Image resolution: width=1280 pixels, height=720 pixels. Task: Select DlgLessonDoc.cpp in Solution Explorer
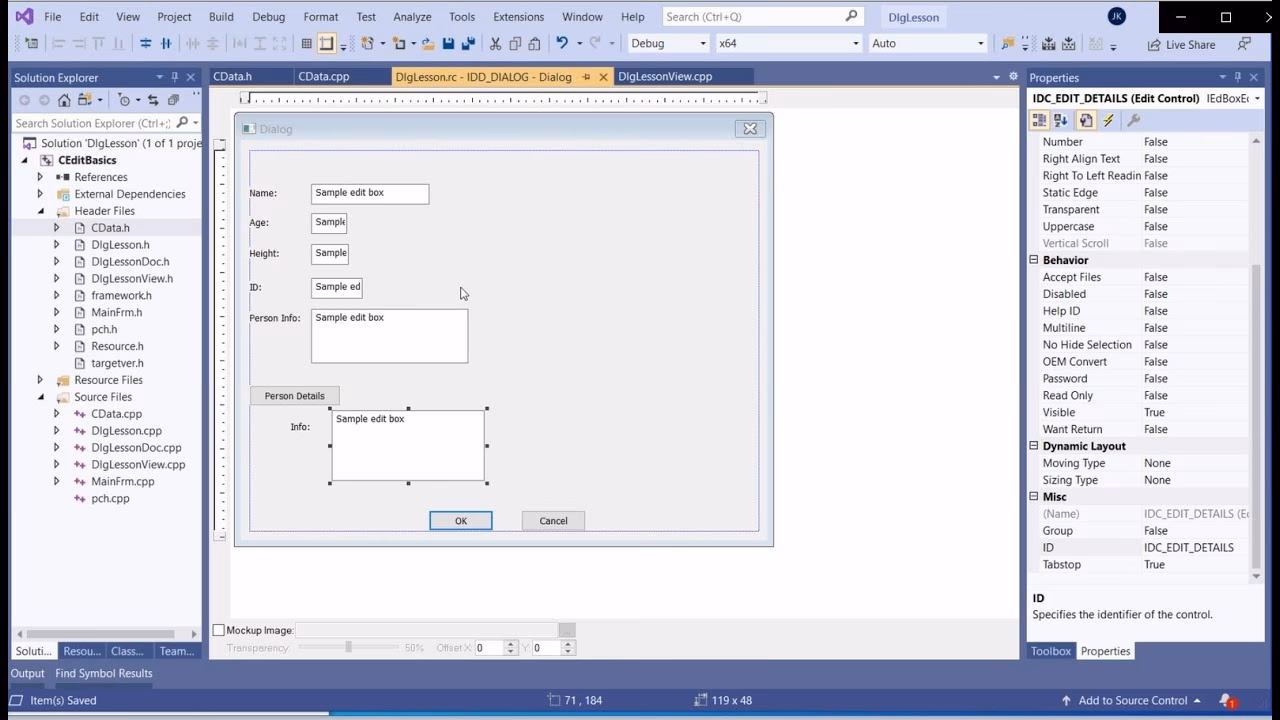click(x=136, y=448)
